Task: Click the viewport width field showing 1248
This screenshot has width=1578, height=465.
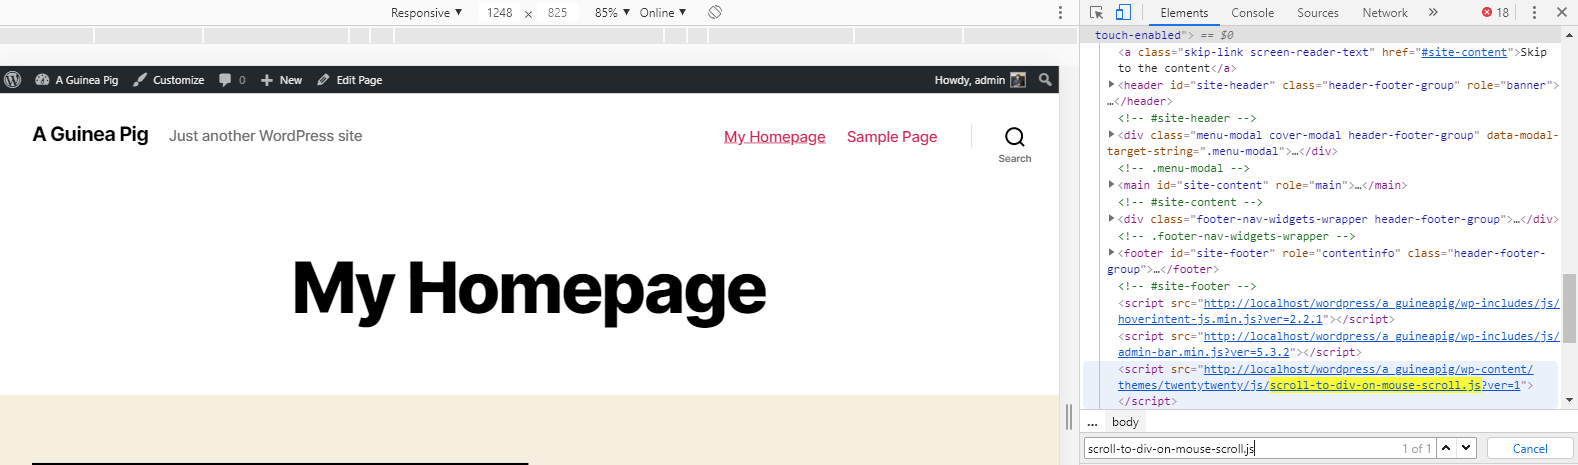Action: tap(499, 13)
